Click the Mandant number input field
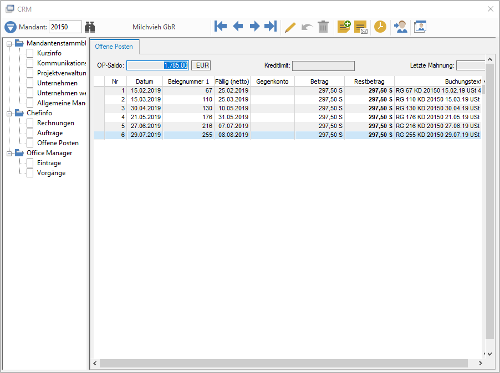The height and width of the screenshot is (373, 500). pyautogui.click(x=65, y=27)
